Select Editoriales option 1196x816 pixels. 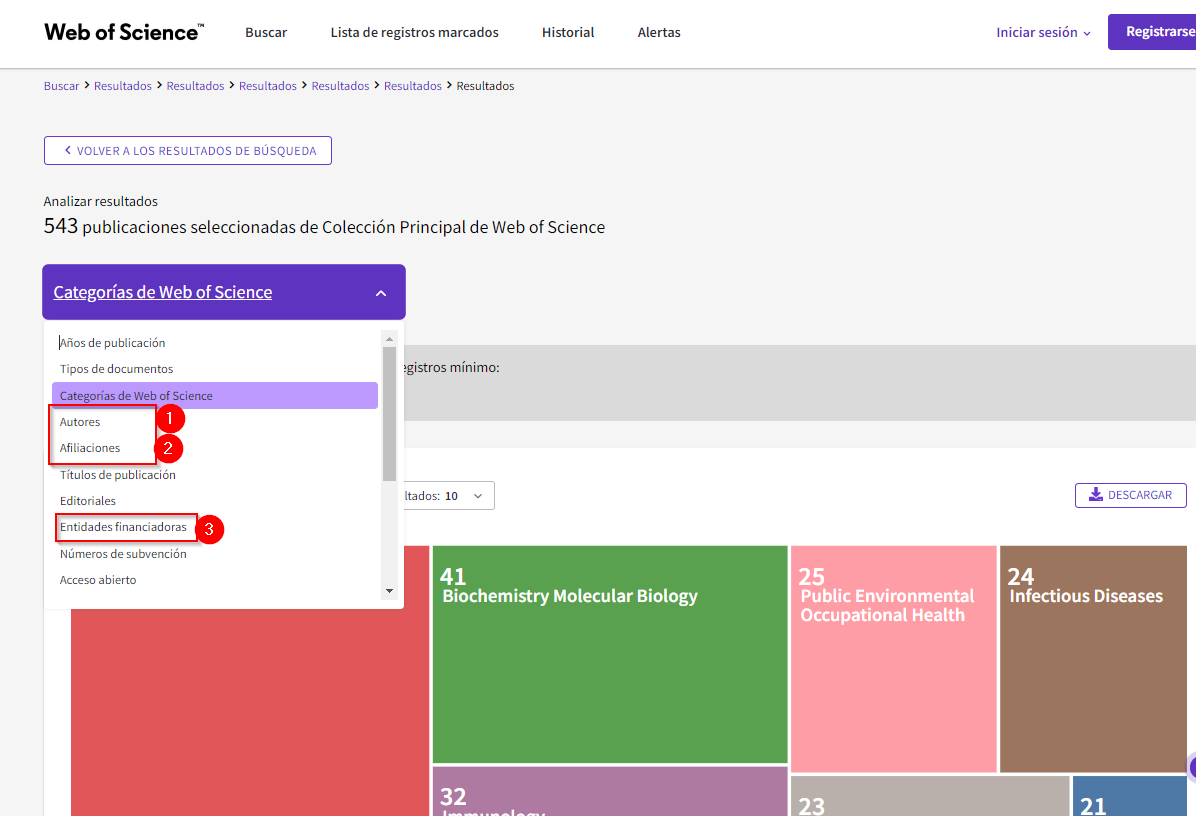[88, 500]
